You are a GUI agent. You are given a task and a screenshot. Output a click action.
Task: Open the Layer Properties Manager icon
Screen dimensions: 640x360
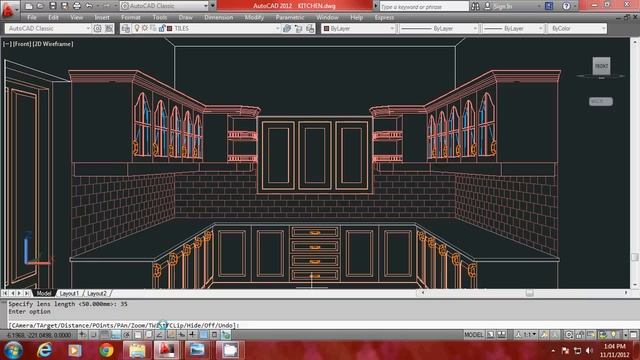pyautogui.click(x=126, y=28)
